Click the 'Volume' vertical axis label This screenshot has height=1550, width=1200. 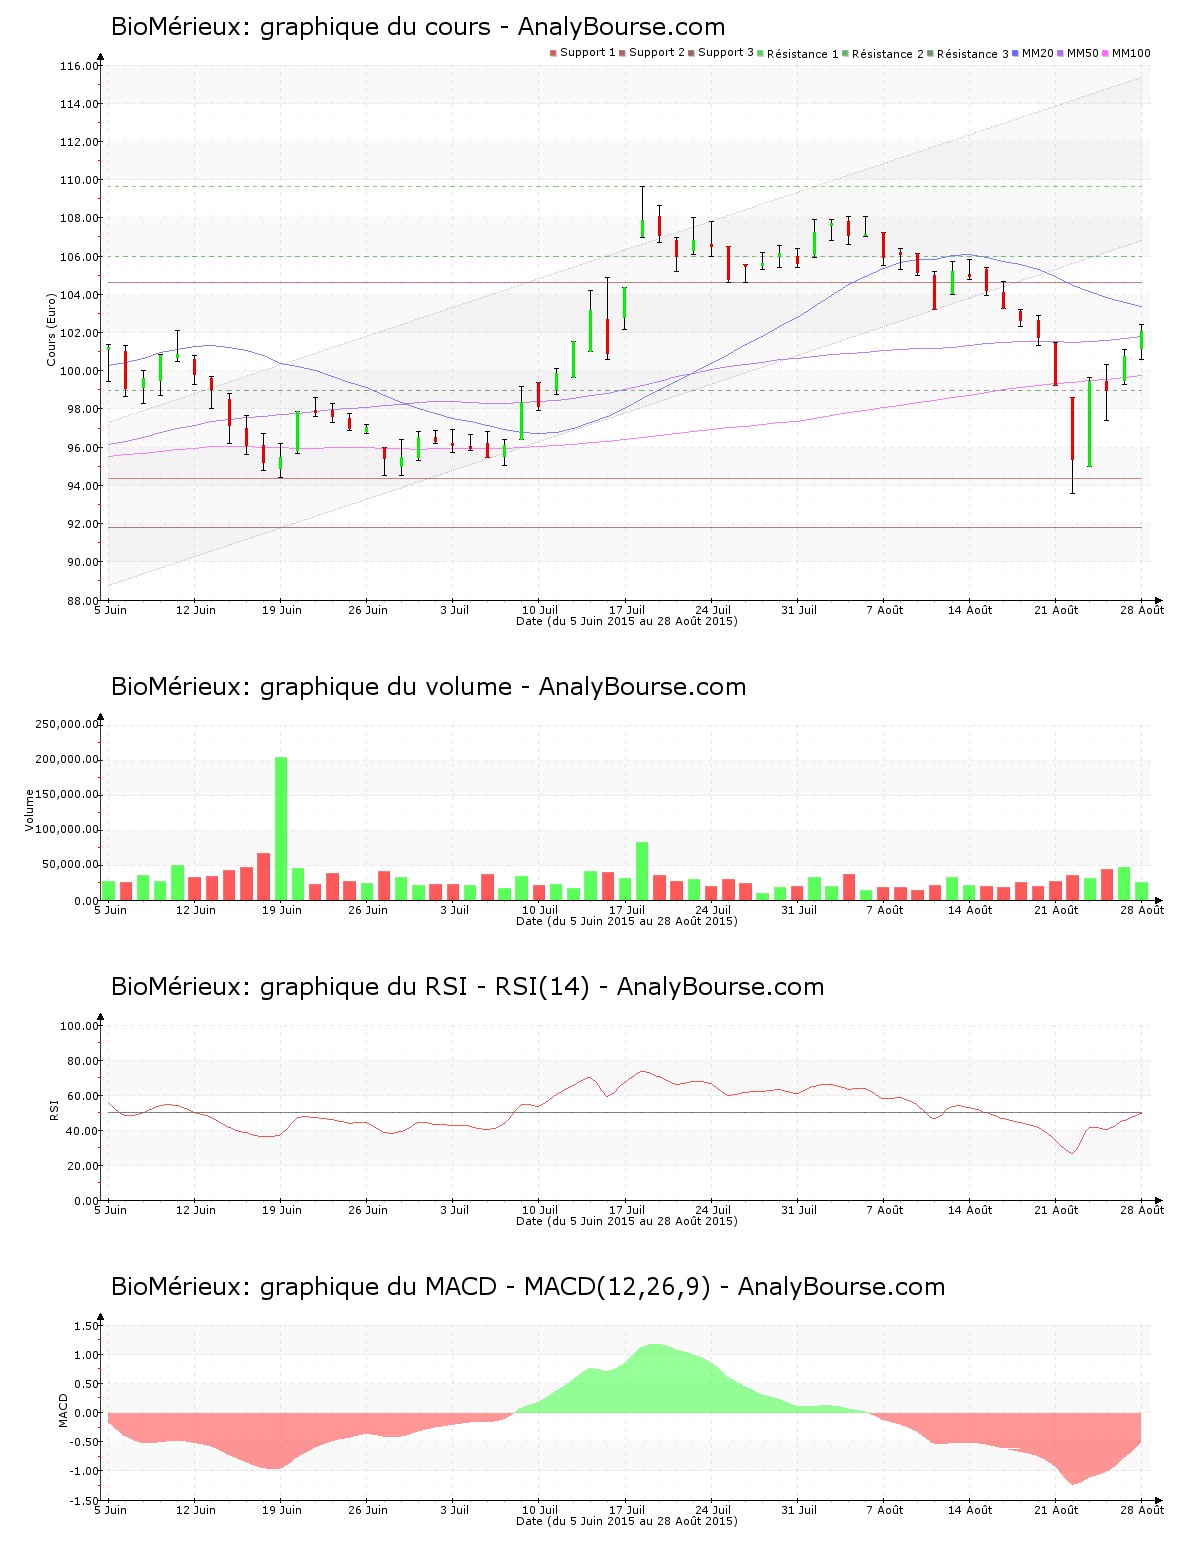(29, 810)
